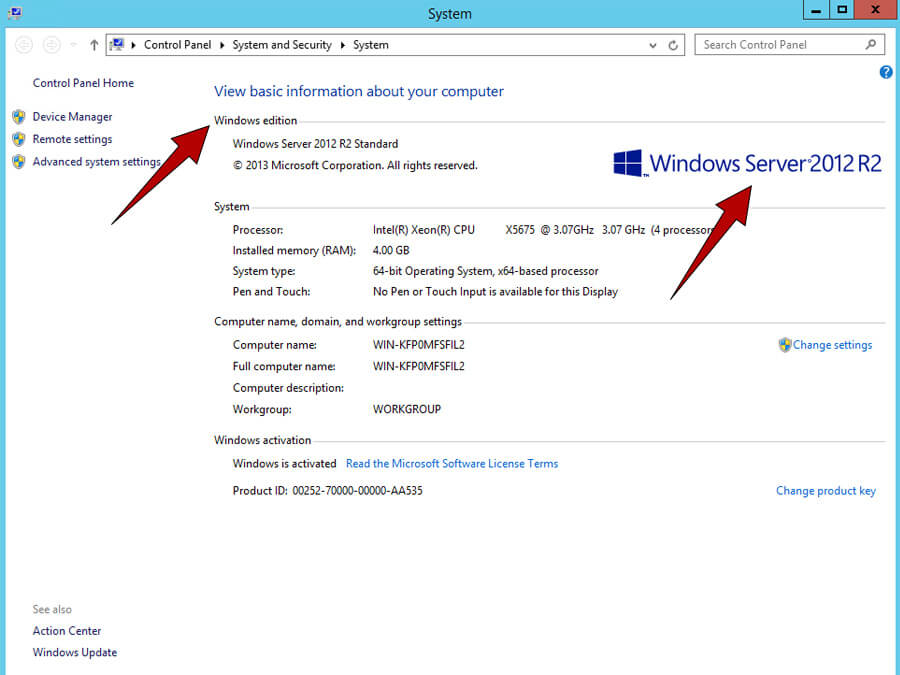
Task: Close the System window
Action: point(876,10)
